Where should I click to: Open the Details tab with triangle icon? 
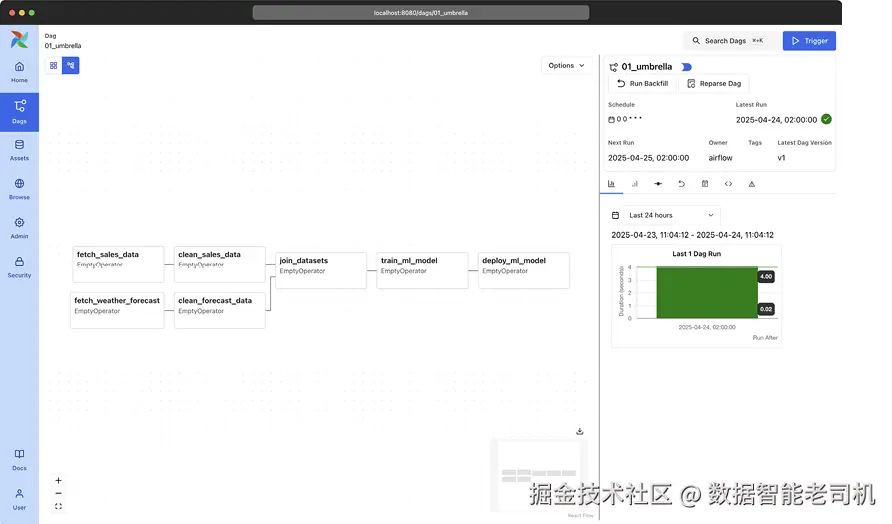751,184
